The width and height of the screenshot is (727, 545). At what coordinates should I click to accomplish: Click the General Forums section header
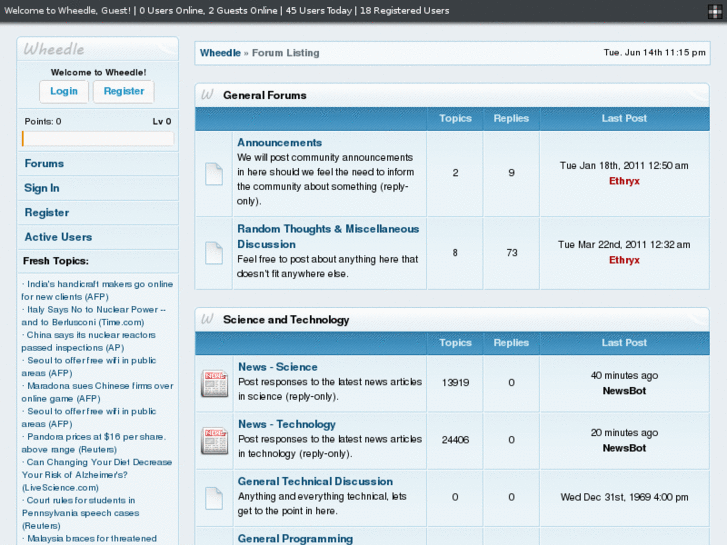coord(265,95)
